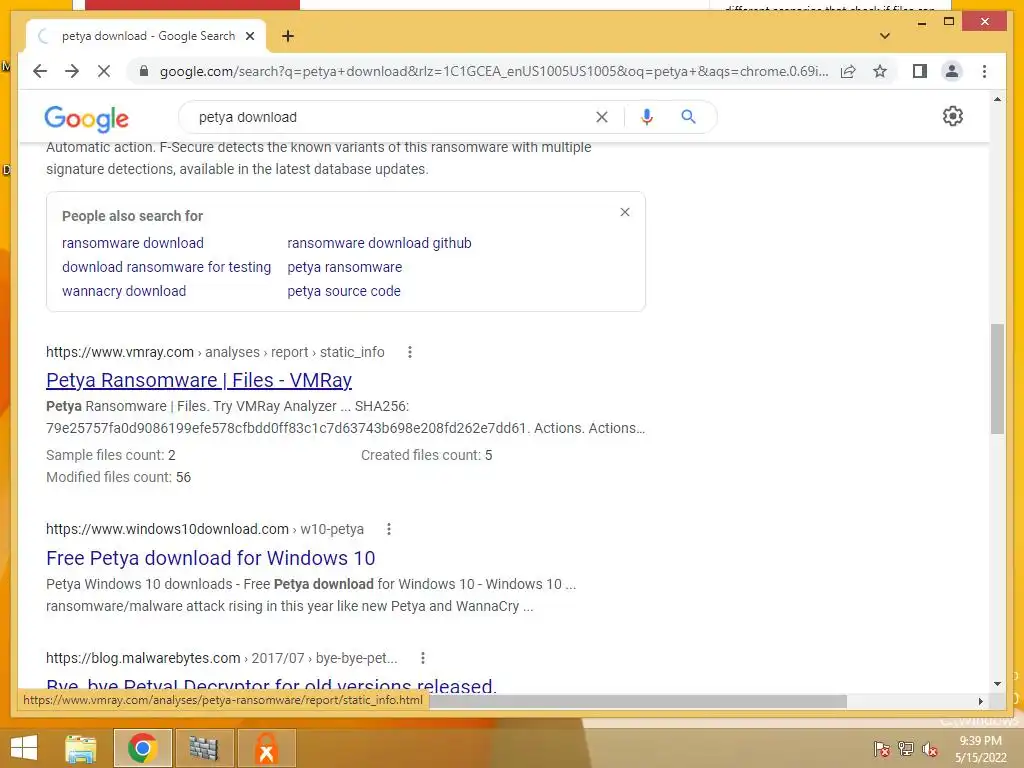Image resolution: width=1024 pixels, height=768 pixels.
Task: Open more options for the malwarebytes result
Action: 423,658
